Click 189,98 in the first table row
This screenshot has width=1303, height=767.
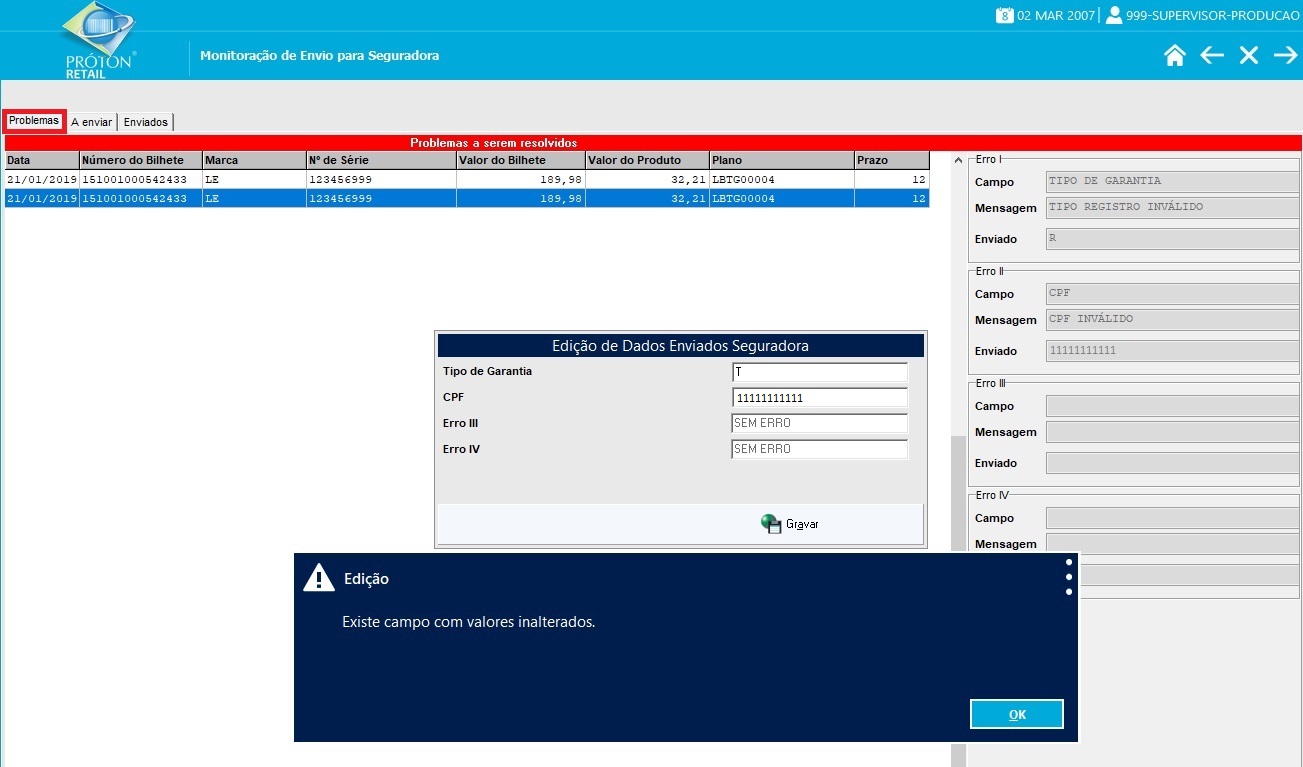coord(561,180)
